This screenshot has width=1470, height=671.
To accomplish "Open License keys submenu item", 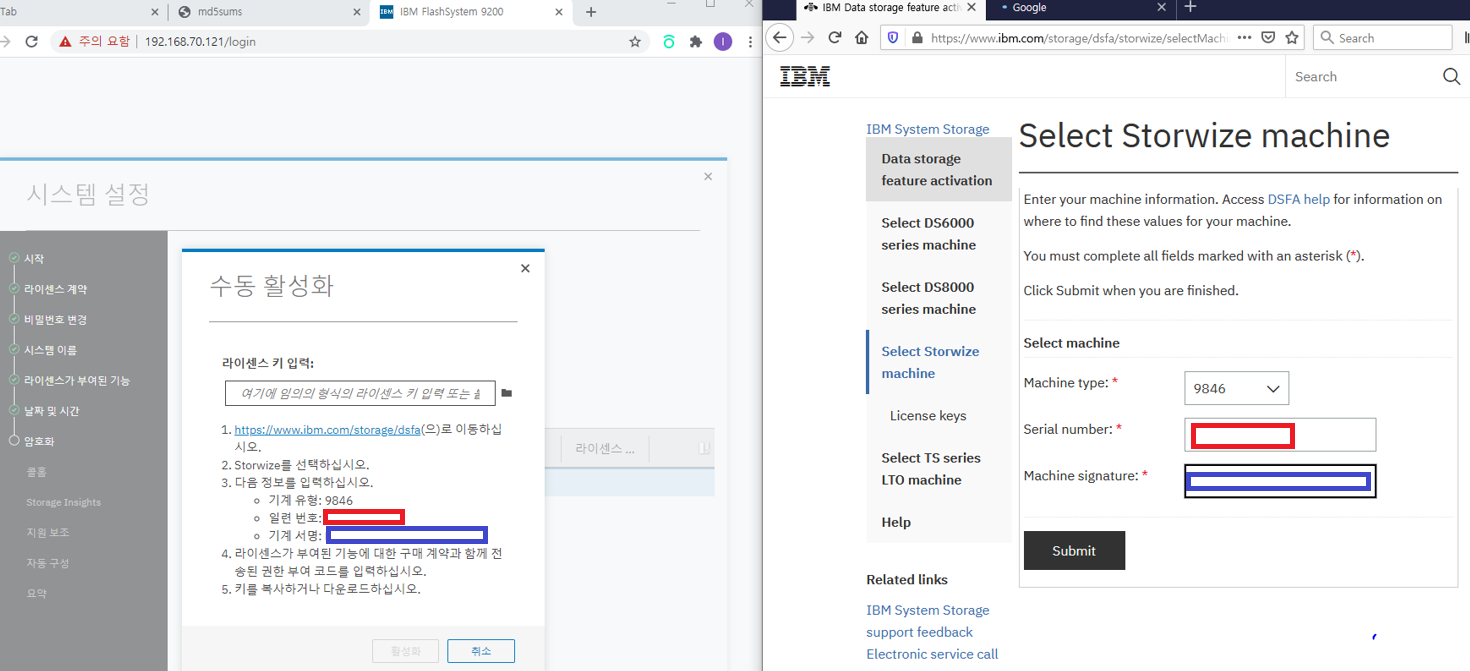I will click(928, 416).
